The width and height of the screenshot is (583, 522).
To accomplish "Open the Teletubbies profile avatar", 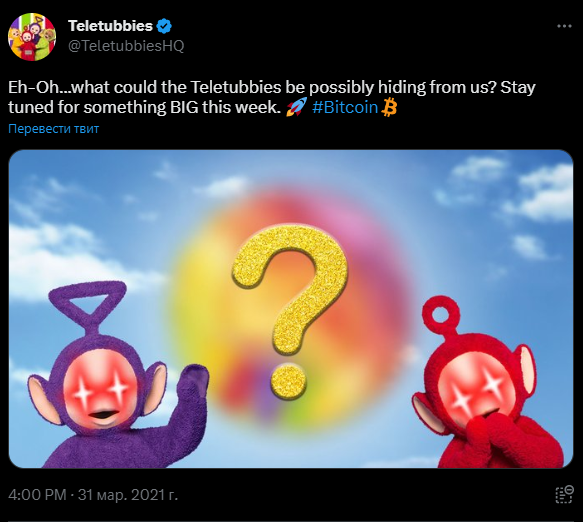I will click(32, 36).
